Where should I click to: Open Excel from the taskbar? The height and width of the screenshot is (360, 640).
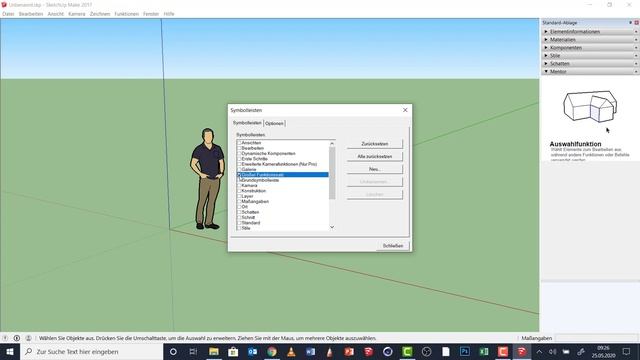pyautogui.click(x=484, y=351)
